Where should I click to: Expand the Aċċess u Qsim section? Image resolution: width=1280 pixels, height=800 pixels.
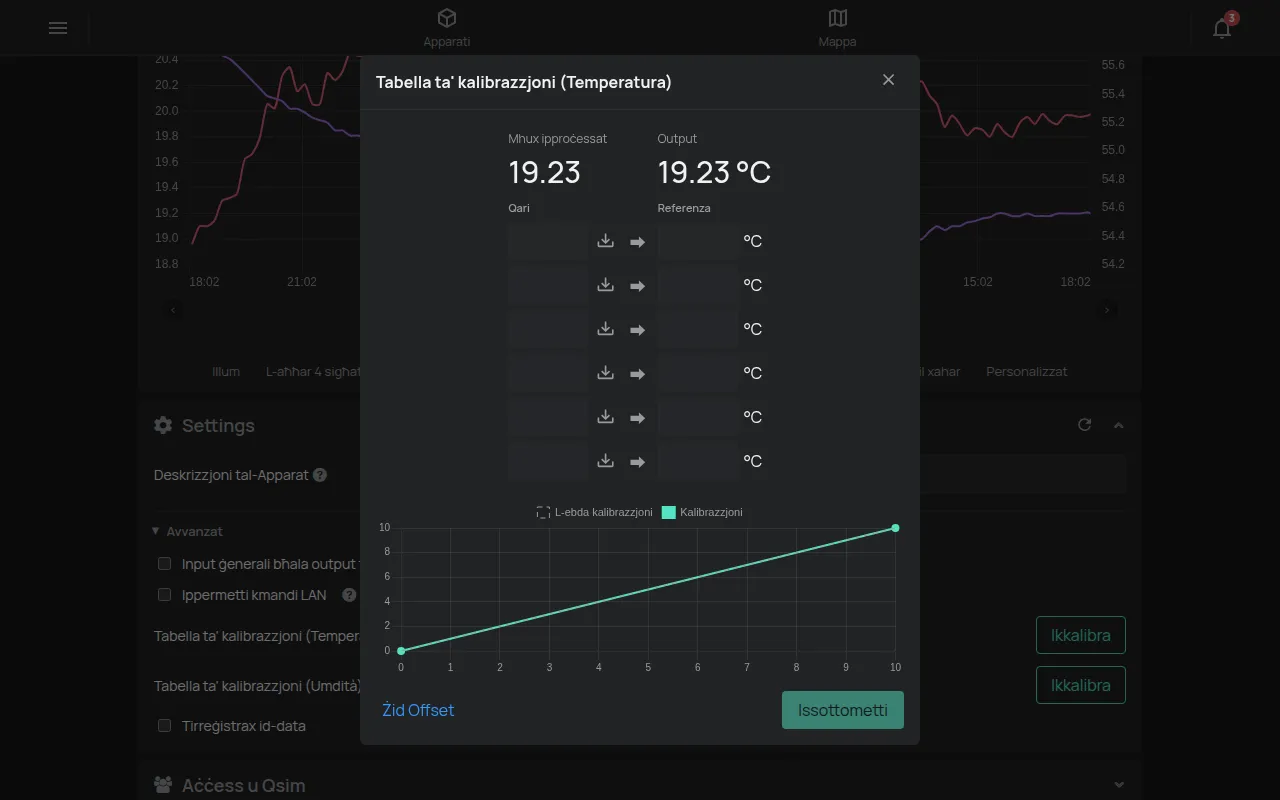pos(1118,785)
